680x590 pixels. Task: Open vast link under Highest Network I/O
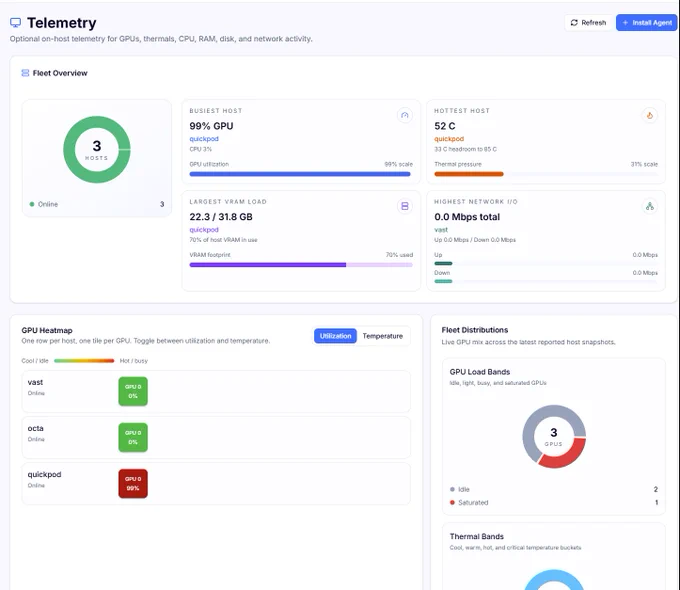tap(441, 229)
